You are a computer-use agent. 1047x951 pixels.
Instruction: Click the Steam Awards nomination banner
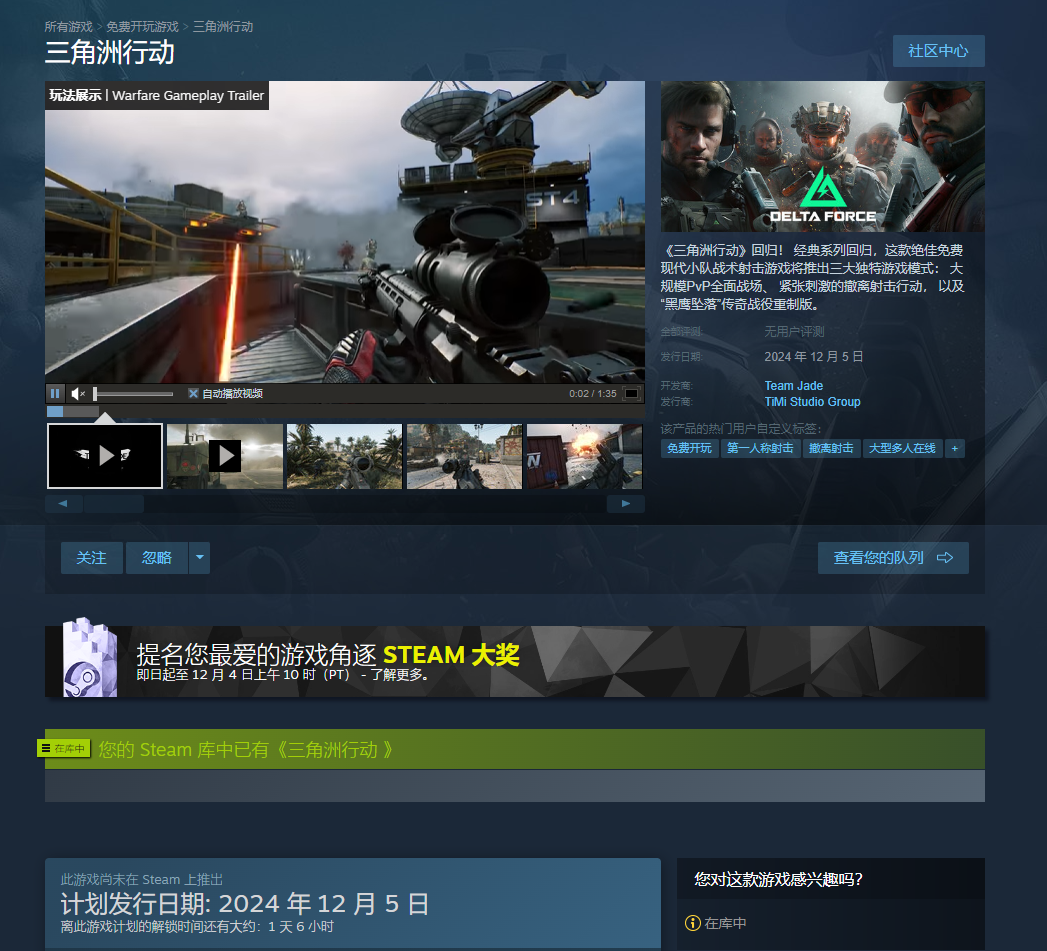pos(515,661)
